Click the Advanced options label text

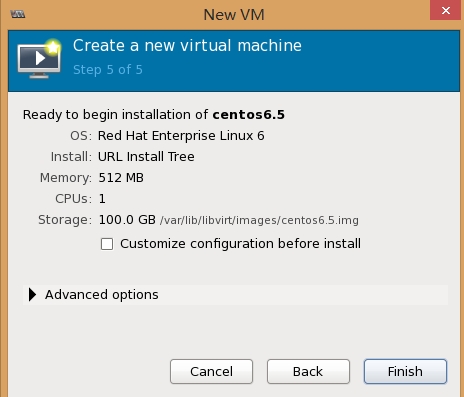(102, 295)
